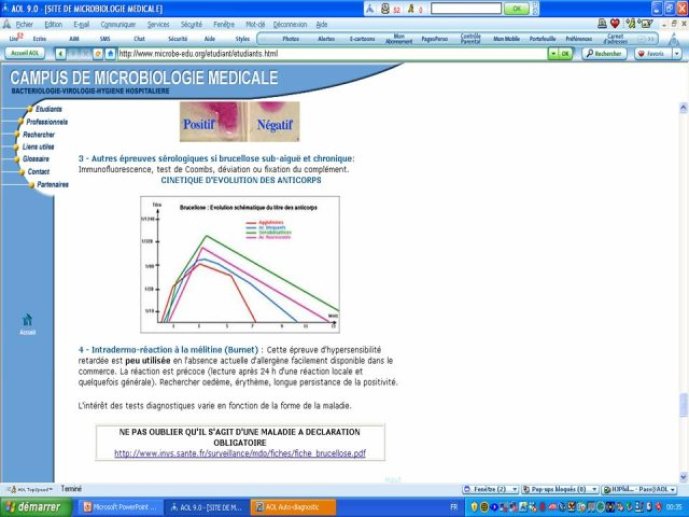
Task: Click the vertical scrollbar thumb
Action: 683,405
